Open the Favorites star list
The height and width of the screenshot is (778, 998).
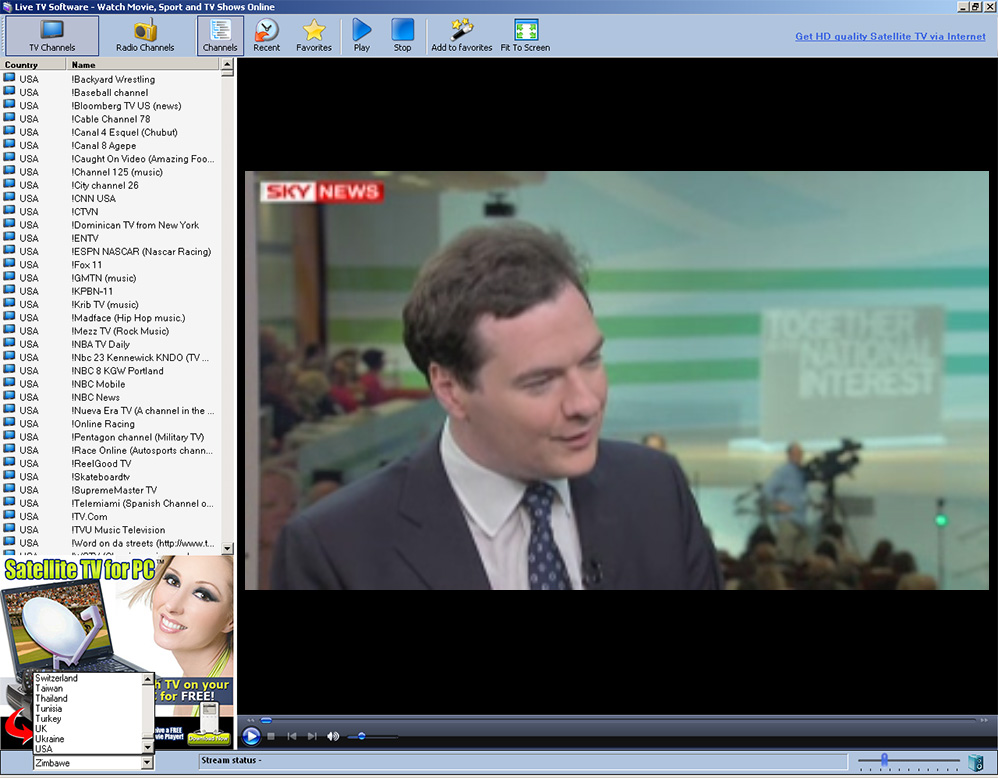point(314,36)
